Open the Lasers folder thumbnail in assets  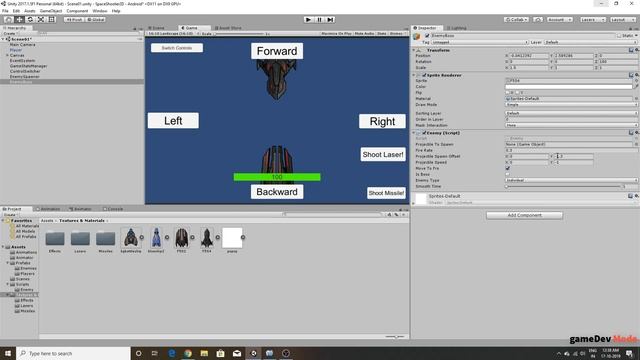pos(80,238)
